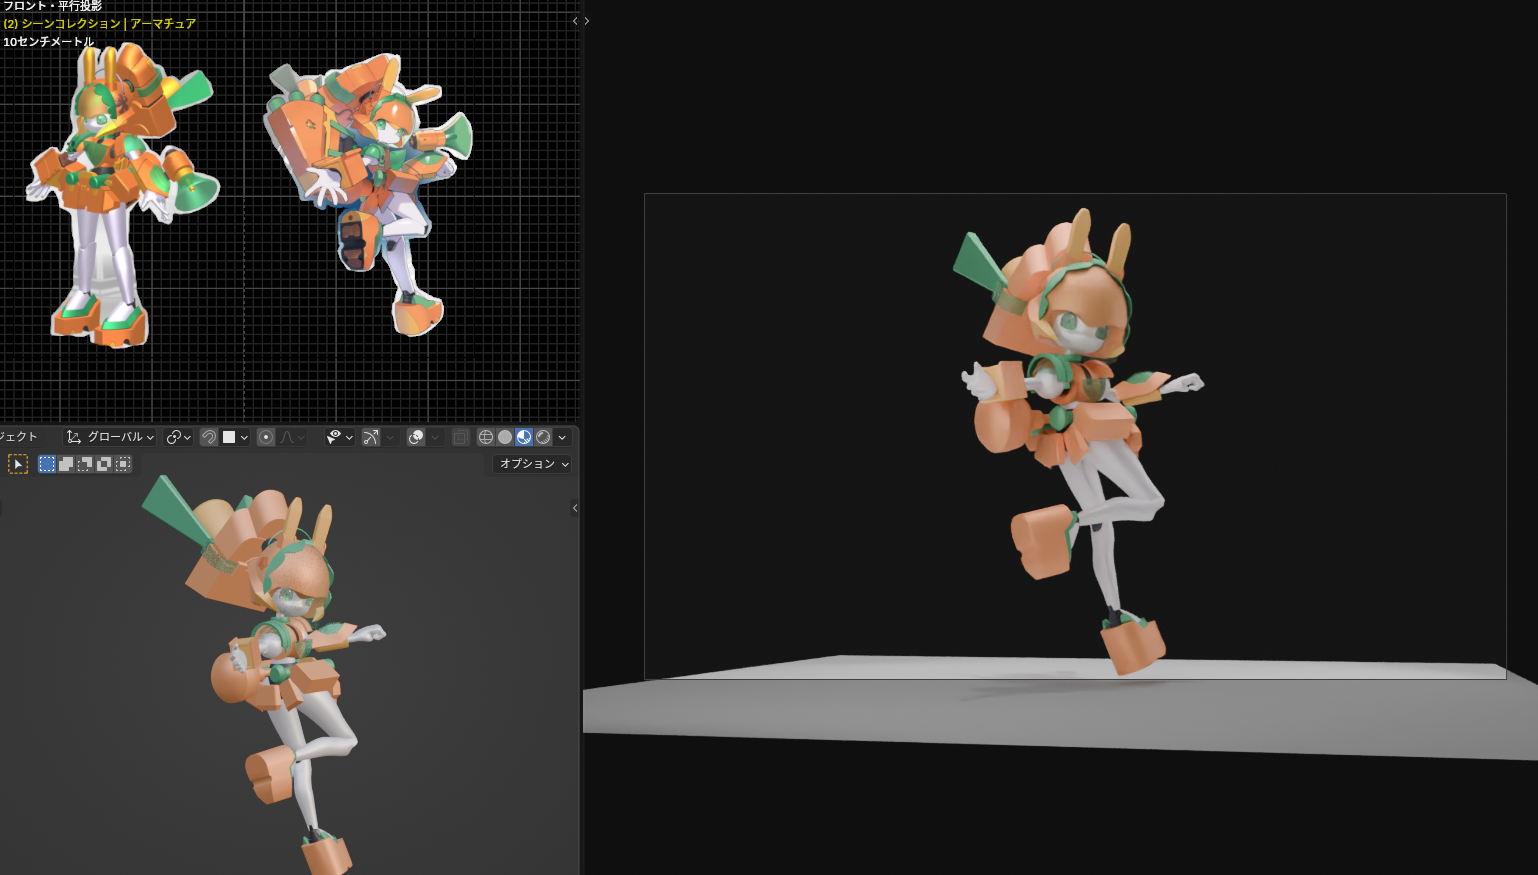Image resolution: width=1538 pixels, height=875 pixels.
Task: Open the グローバル transform orientation dropdown
Action: 110,437
